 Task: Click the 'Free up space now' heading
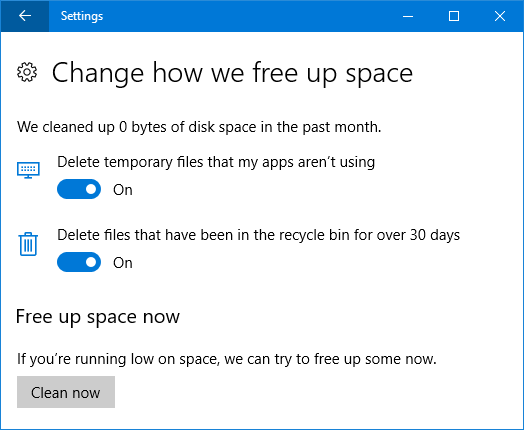tap(98, 317)
